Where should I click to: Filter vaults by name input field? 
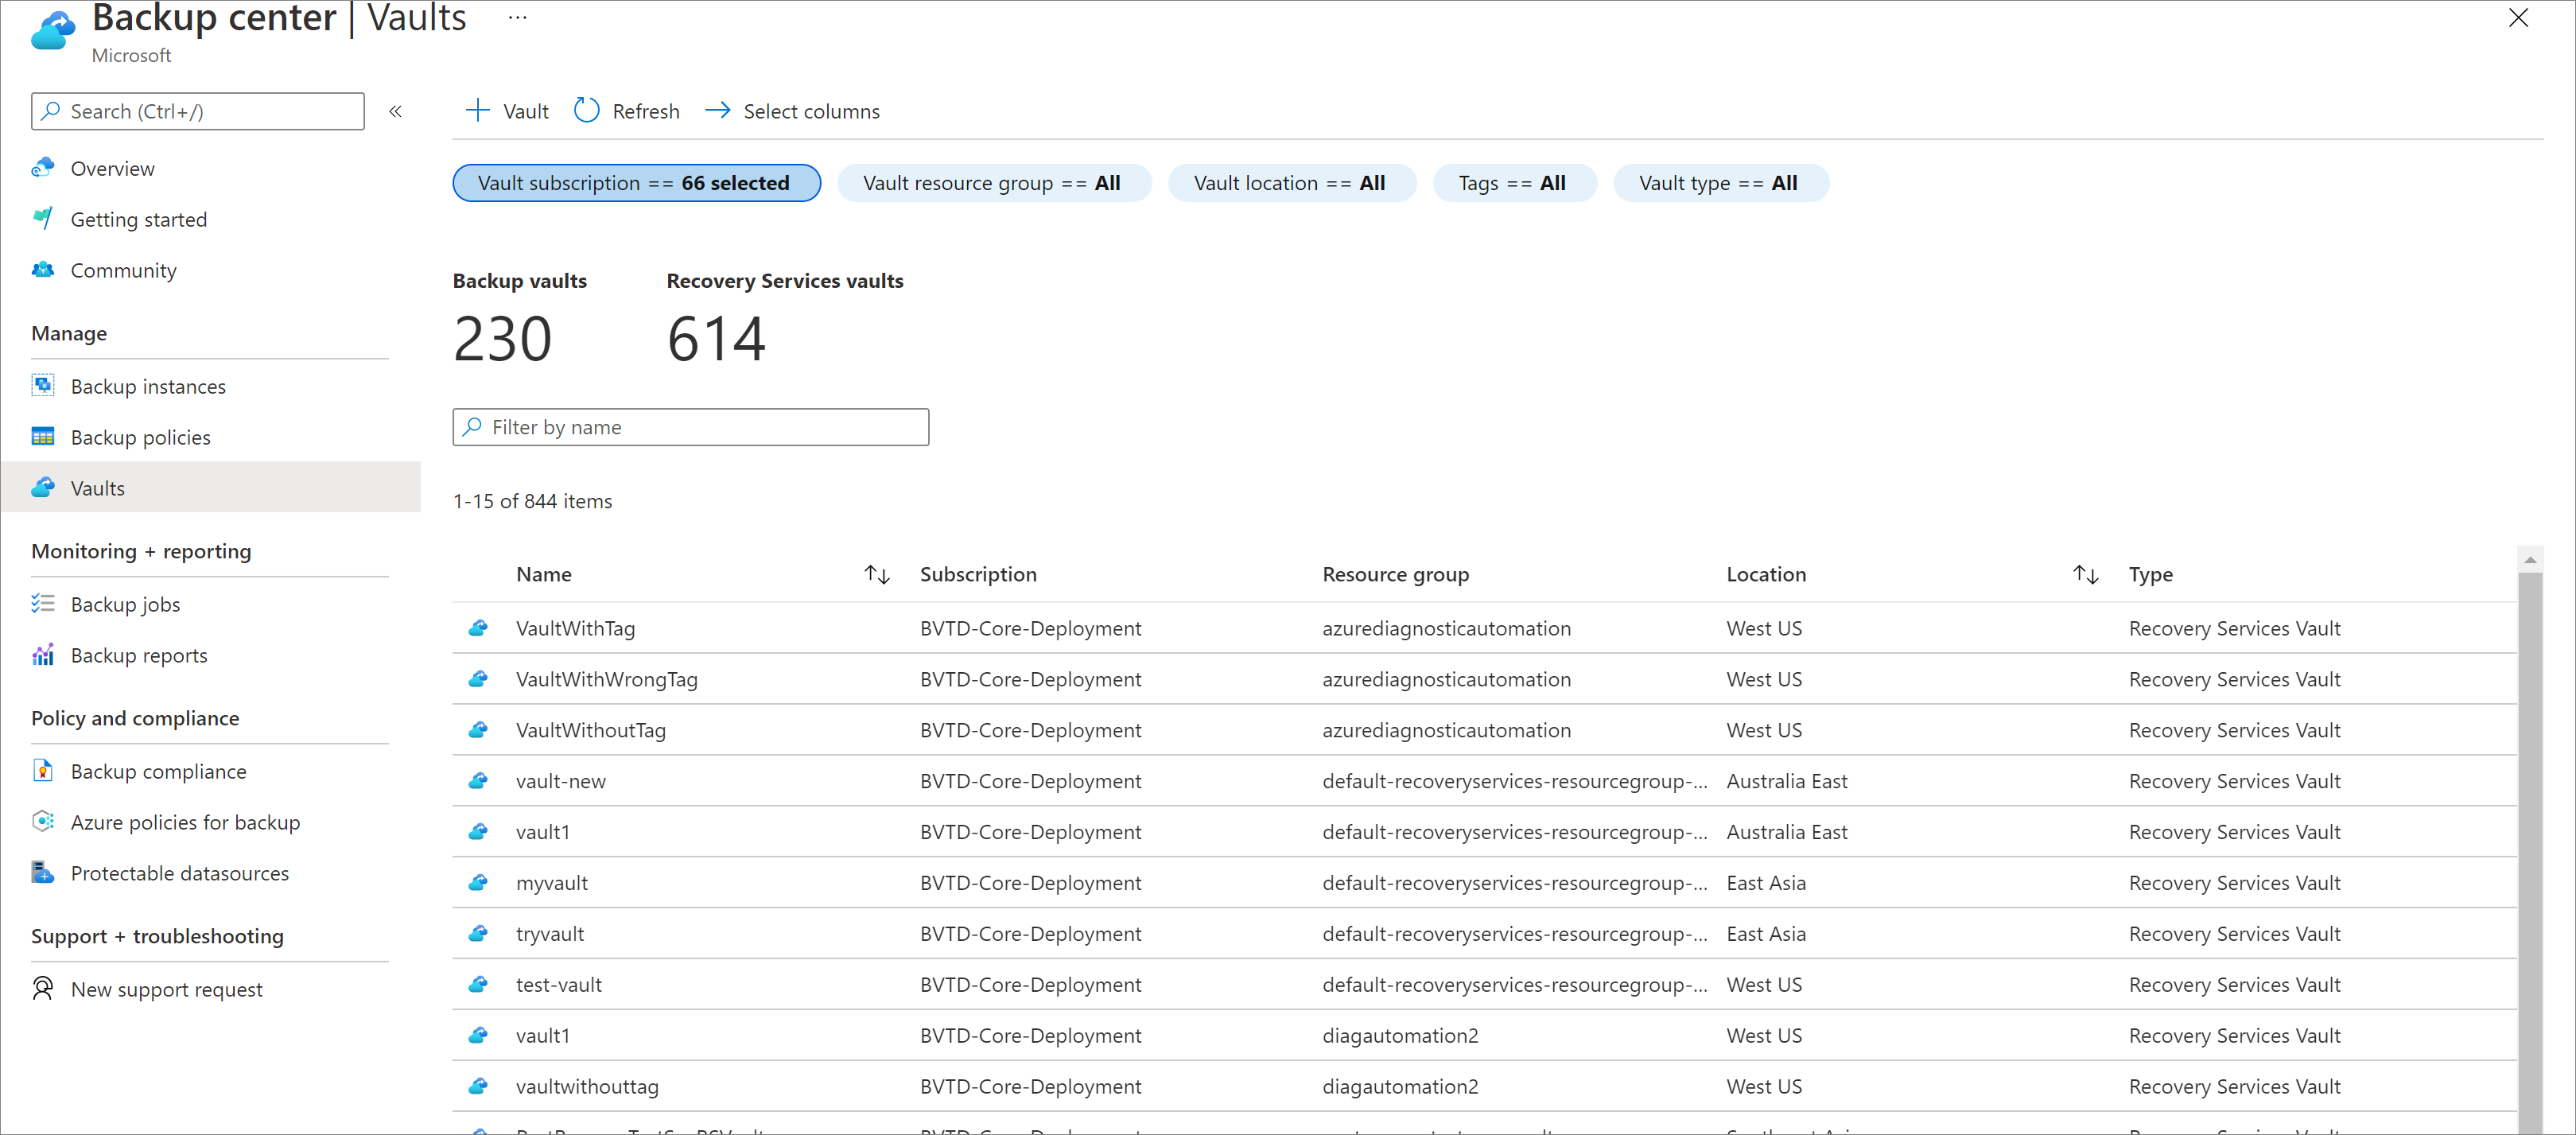tap(690, 427)
